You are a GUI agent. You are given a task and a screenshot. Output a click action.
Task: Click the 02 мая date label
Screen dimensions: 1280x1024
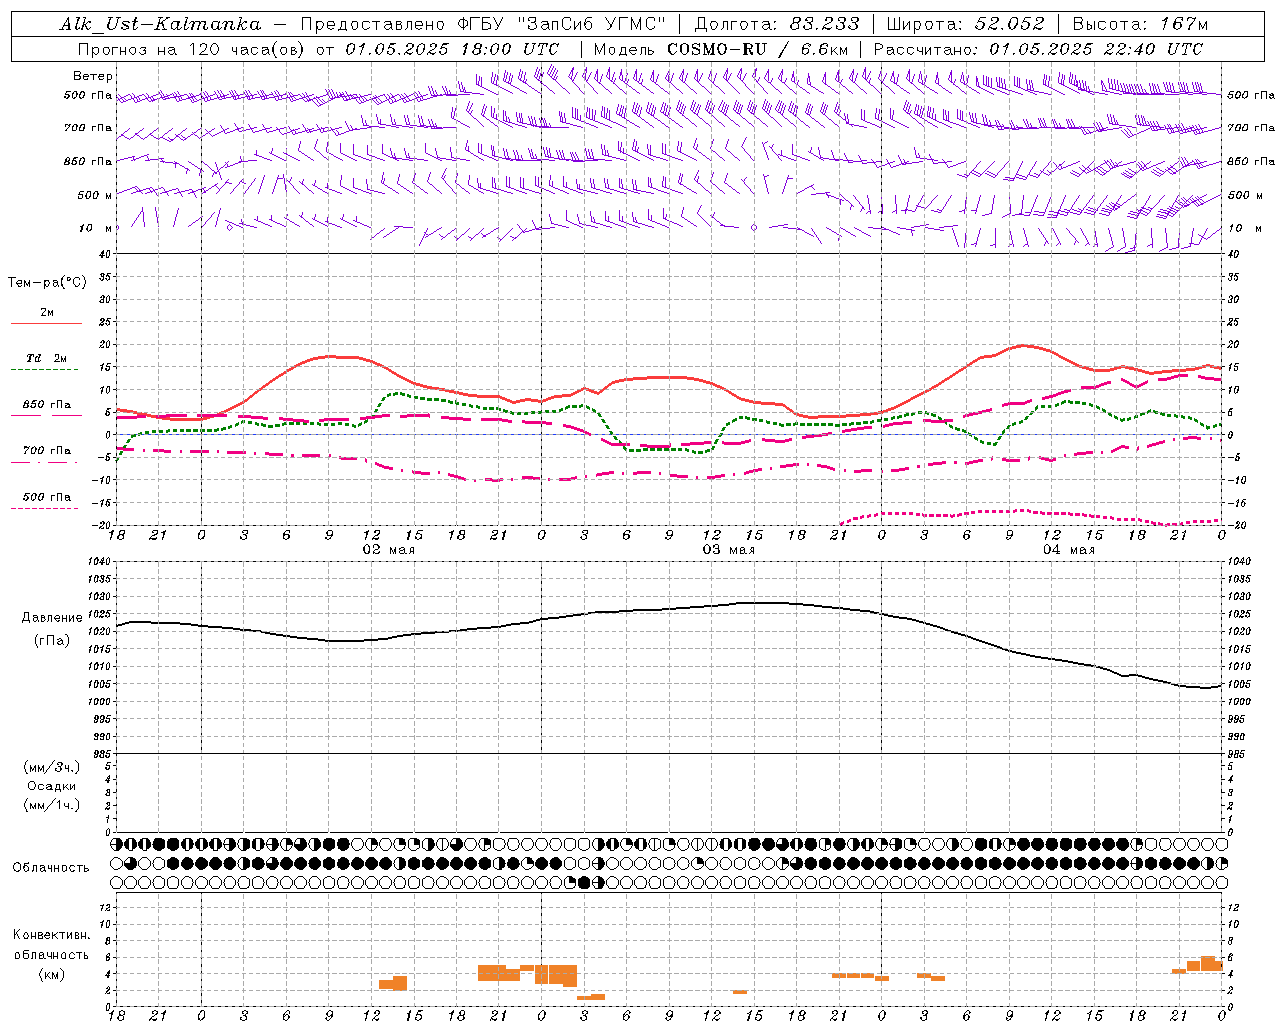pos(388,550)
